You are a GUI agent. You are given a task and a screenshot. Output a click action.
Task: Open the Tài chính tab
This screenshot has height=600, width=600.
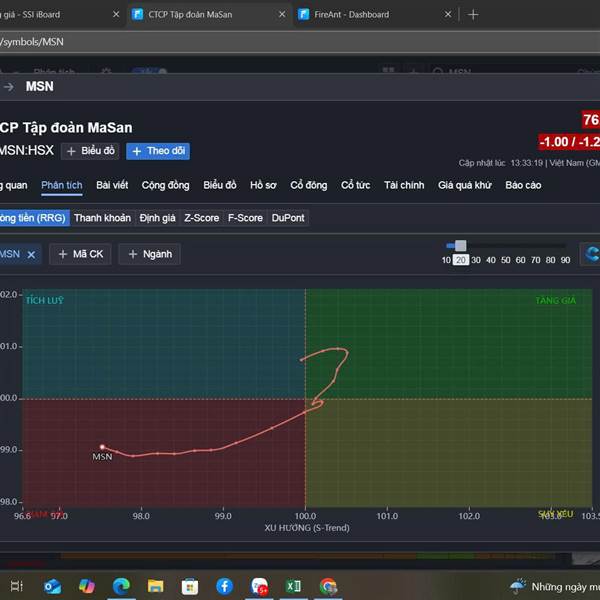pos(404,185)
